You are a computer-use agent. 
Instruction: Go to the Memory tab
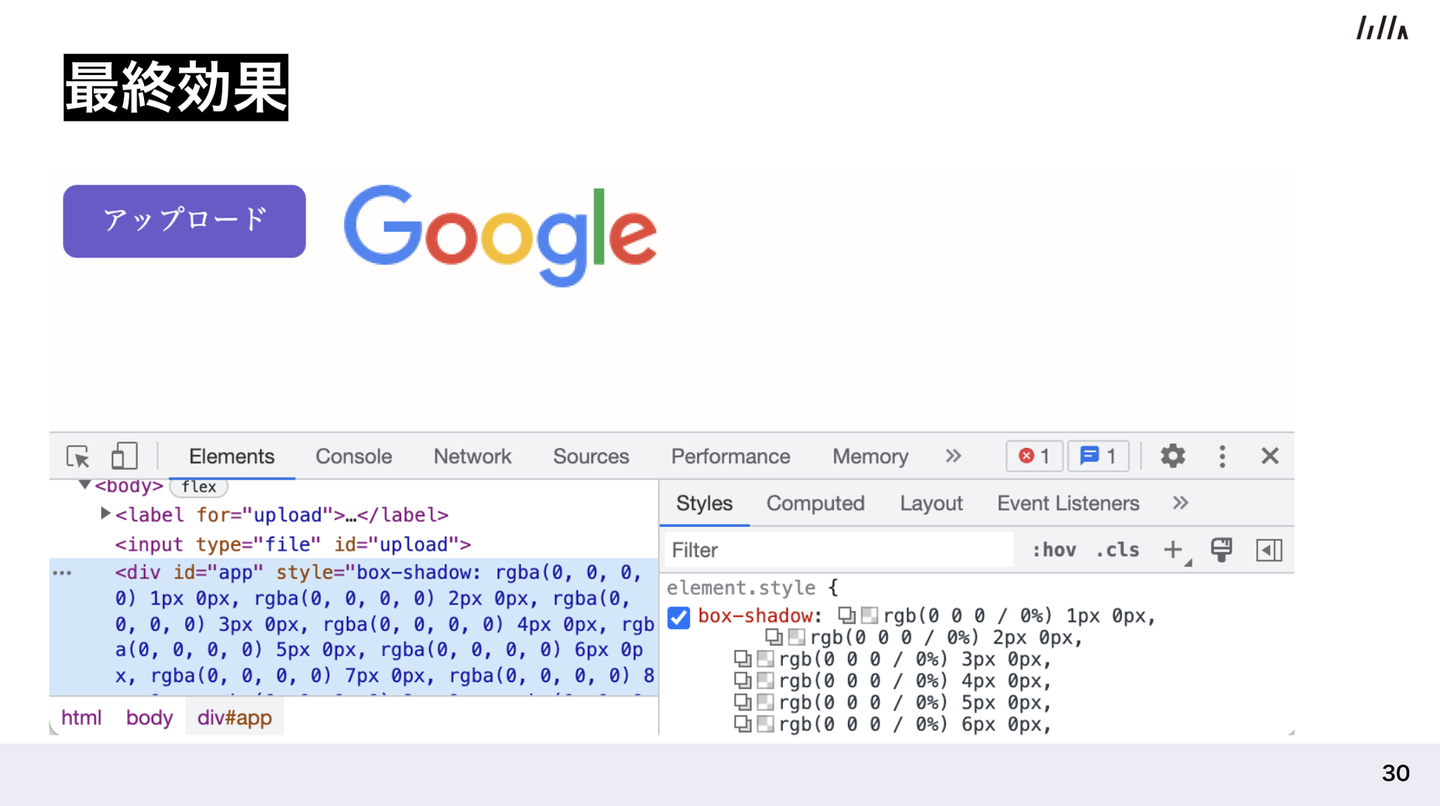click(870, 456)
